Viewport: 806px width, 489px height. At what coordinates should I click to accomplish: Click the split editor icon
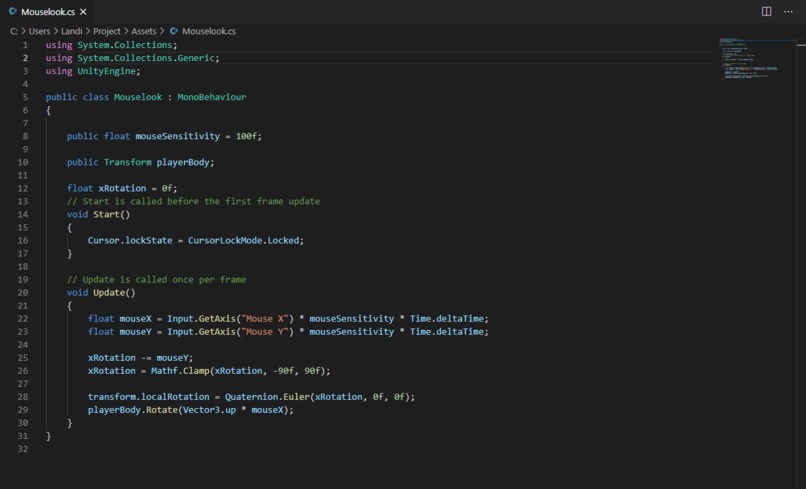[x=766, y=11]
